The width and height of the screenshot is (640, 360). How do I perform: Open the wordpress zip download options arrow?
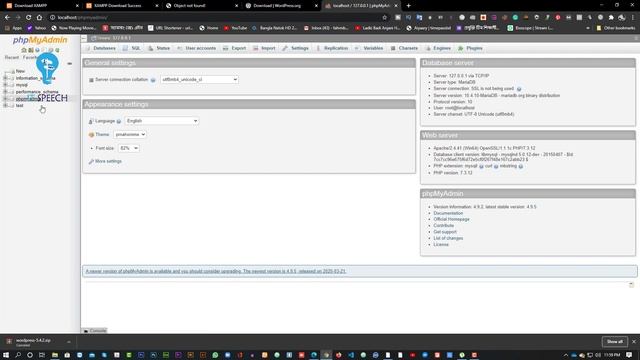(x=69, y=342)
